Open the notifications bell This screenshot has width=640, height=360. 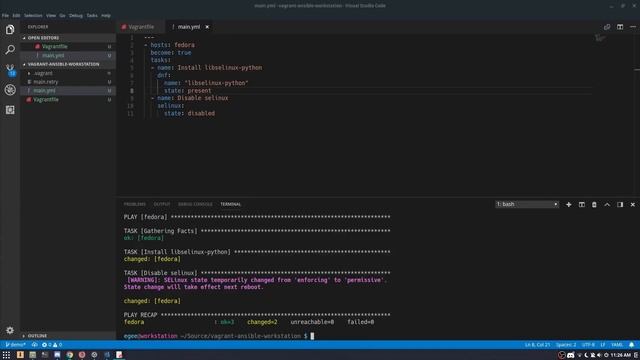click(x=631, y=344)
